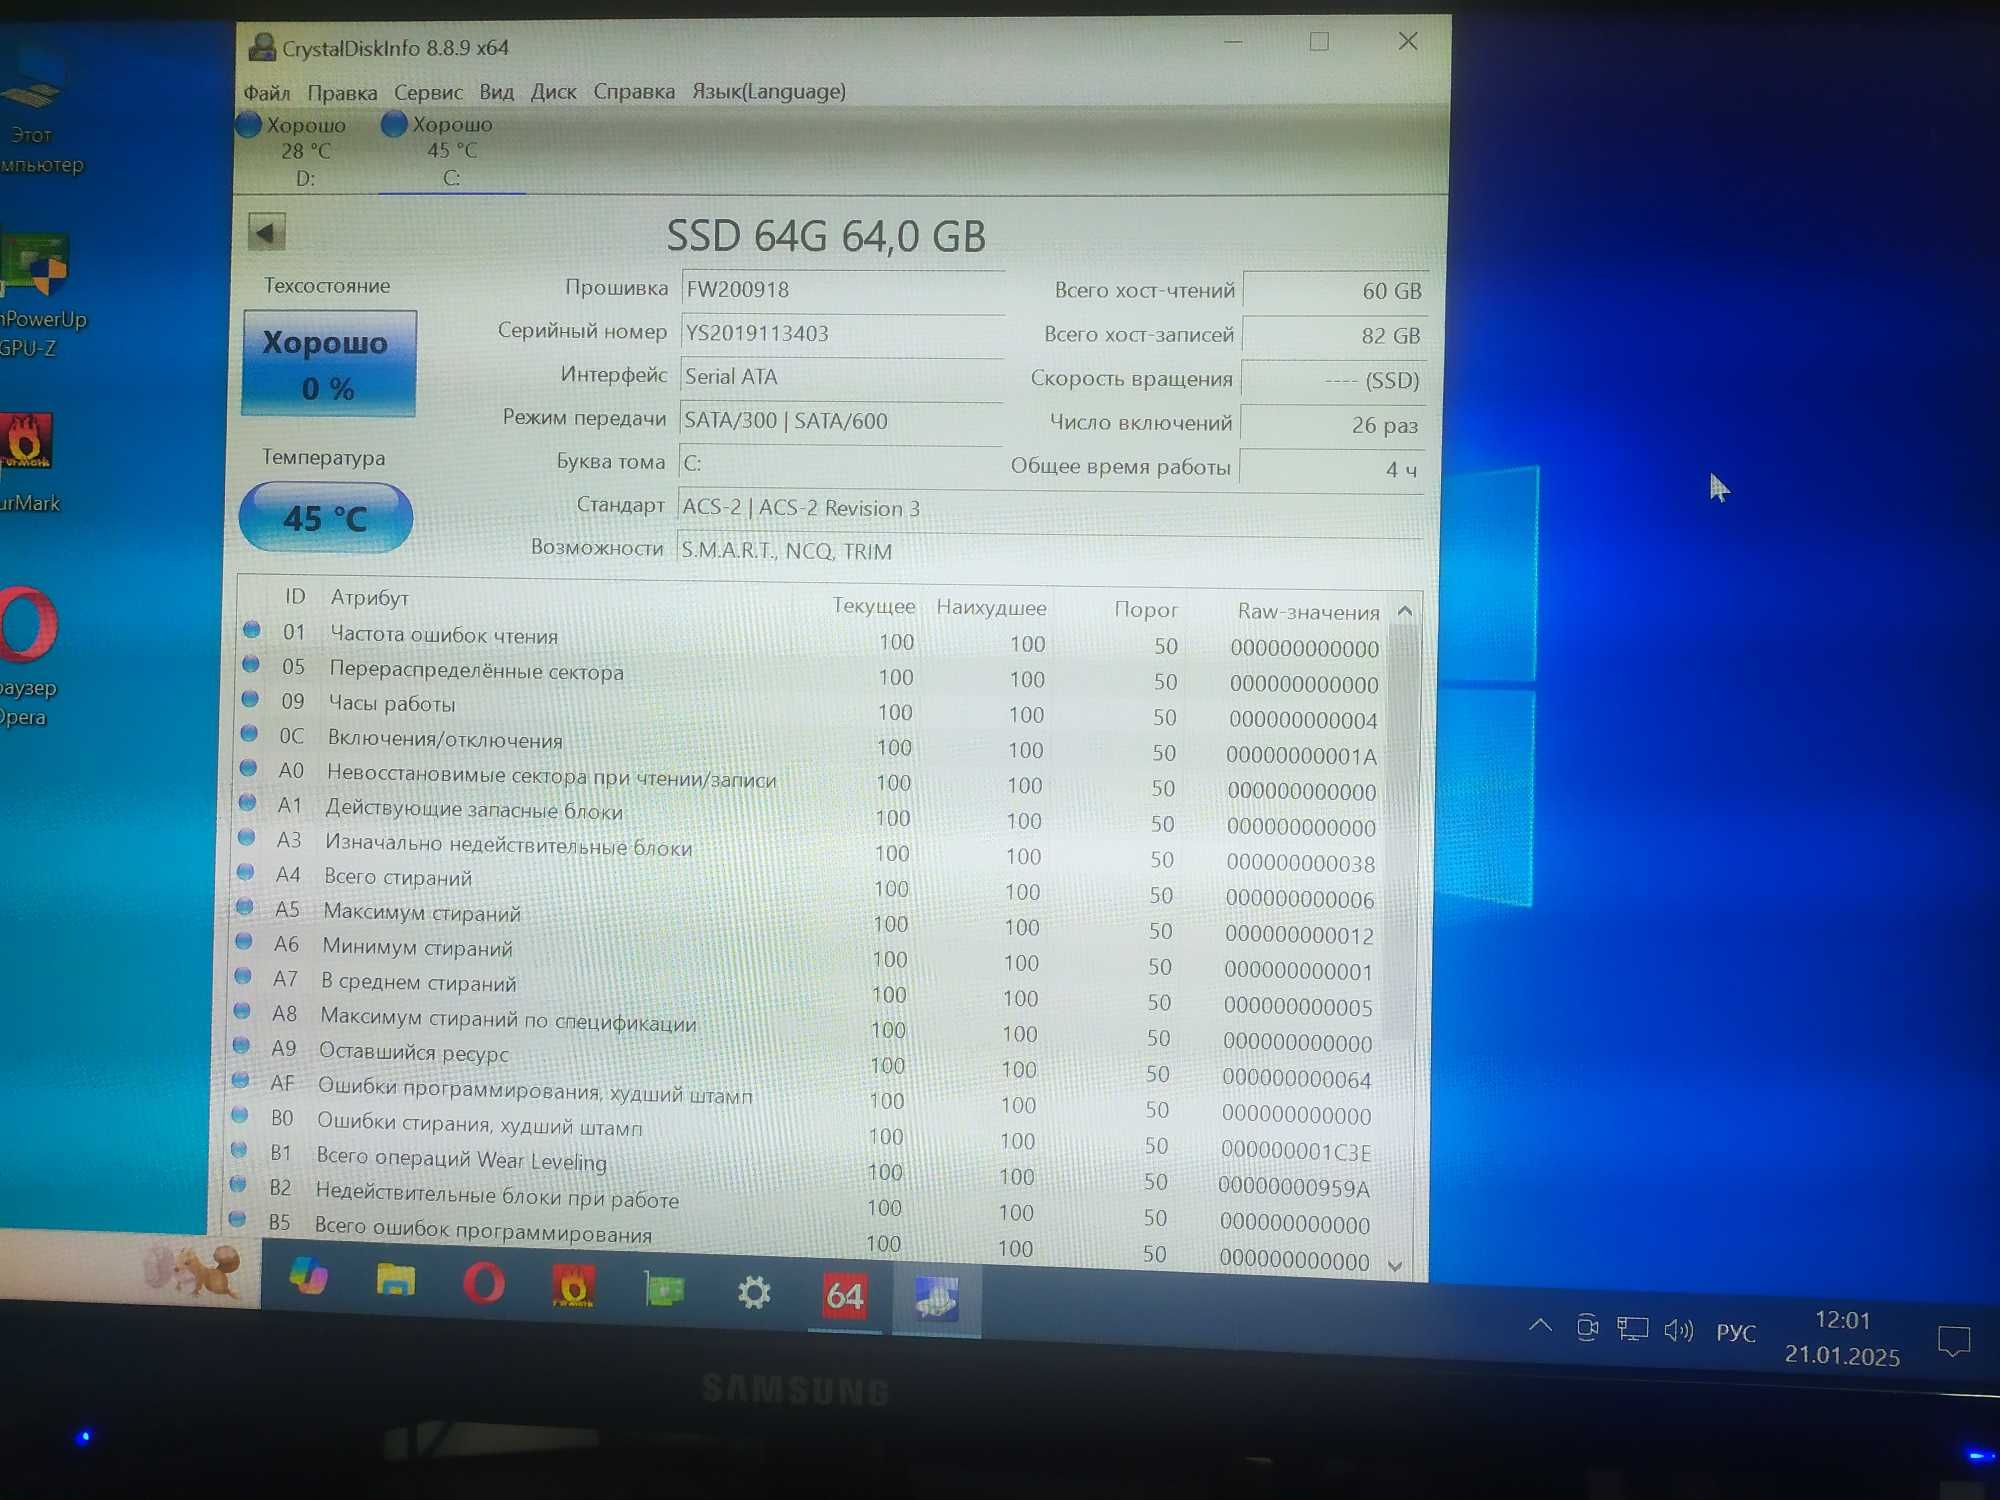
Task: Open FurMark desktop shortcut
Action: [28, 462]
